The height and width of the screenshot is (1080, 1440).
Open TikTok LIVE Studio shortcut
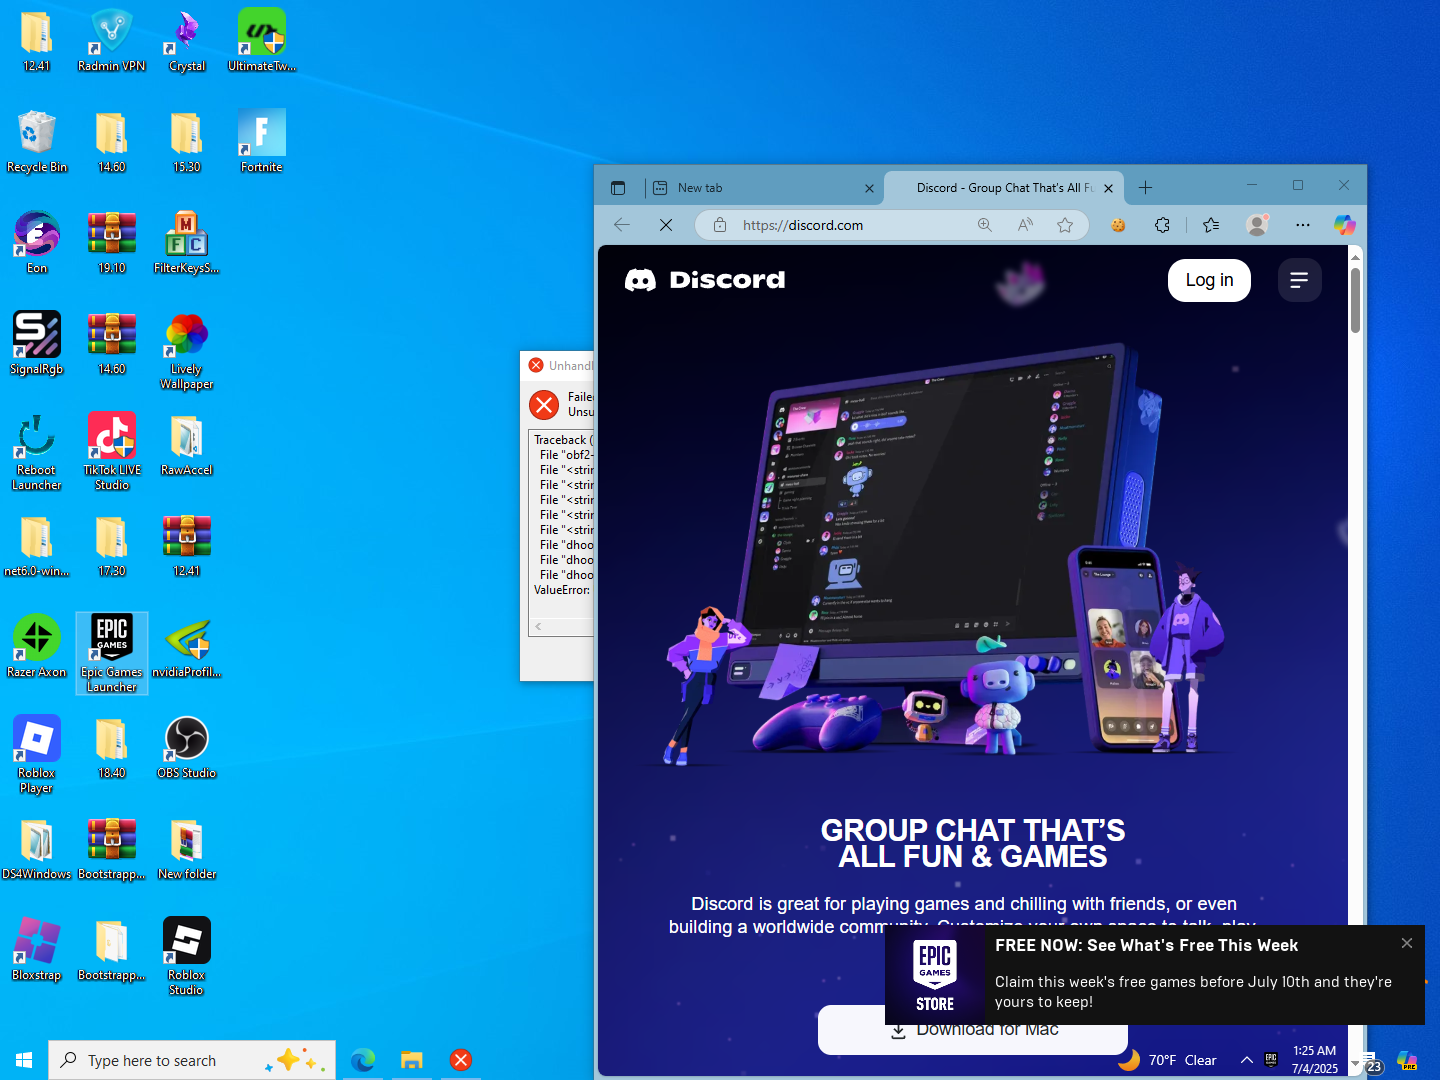[x=112, y=452]
